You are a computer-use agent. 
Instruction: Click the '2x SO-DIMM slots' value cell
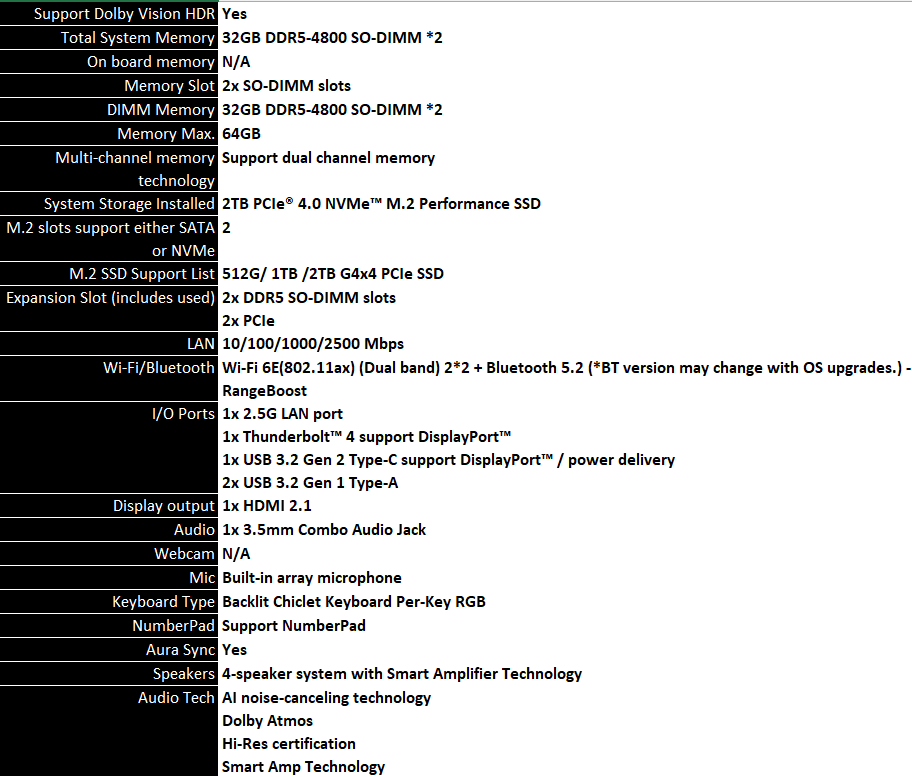click(286, 86)
